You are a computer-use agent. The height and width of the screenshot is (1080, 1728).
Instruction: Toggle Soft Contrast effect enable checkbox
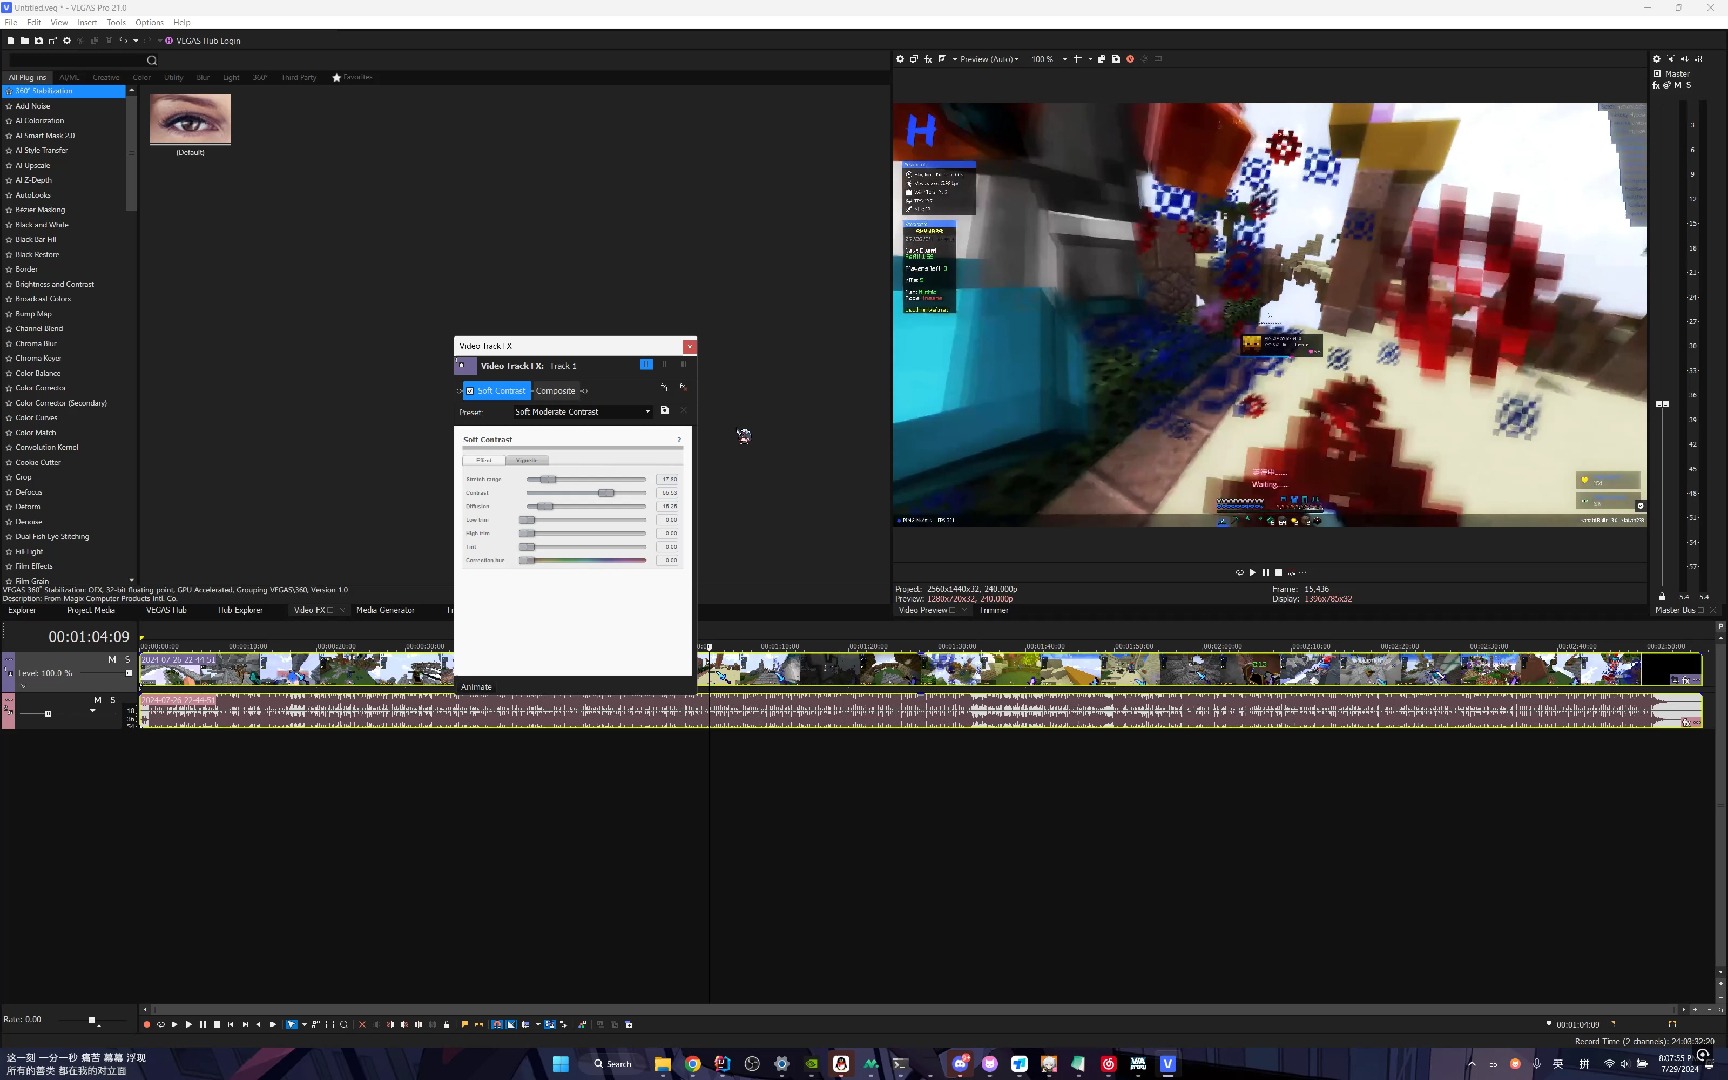click(470, 391)
